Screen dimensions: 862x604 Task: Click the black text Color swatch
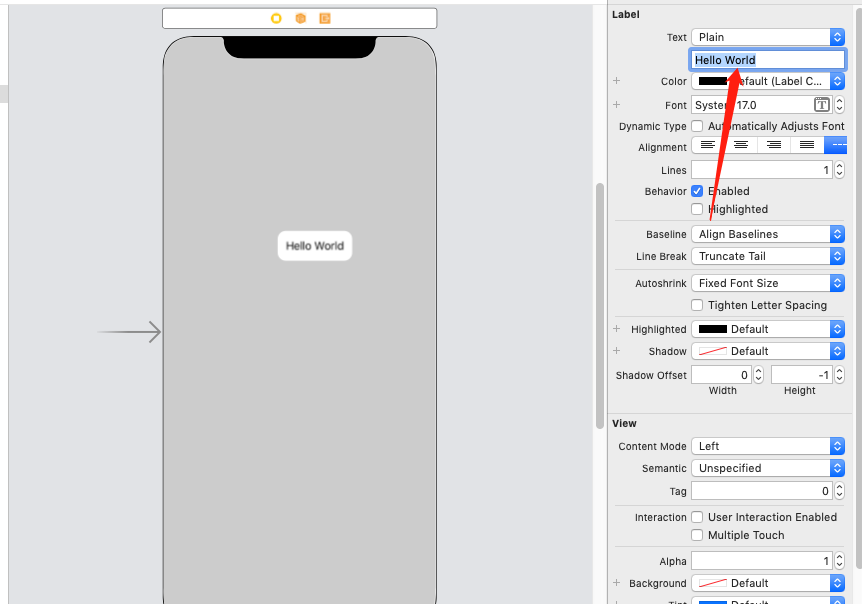tap(712, 81)
